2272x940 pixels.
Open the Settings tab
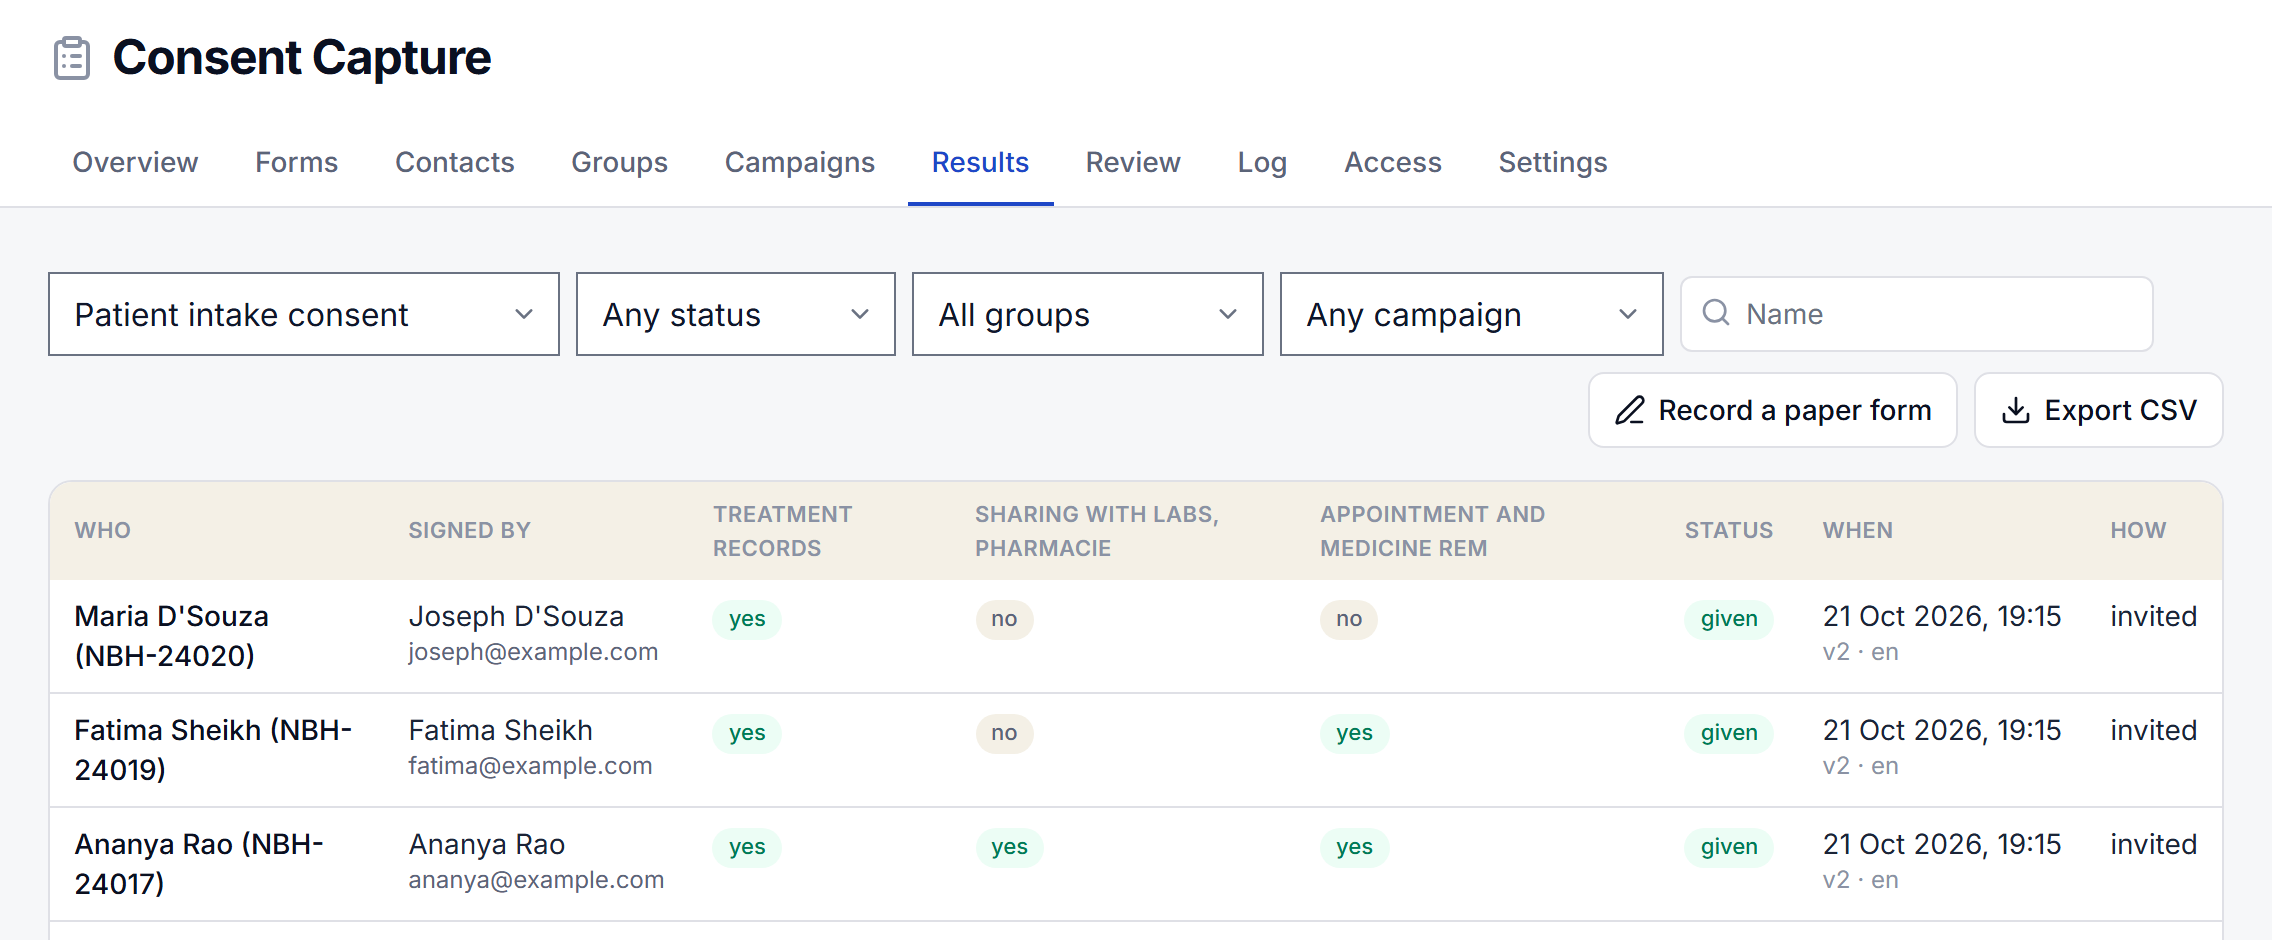coord(1553,162)
